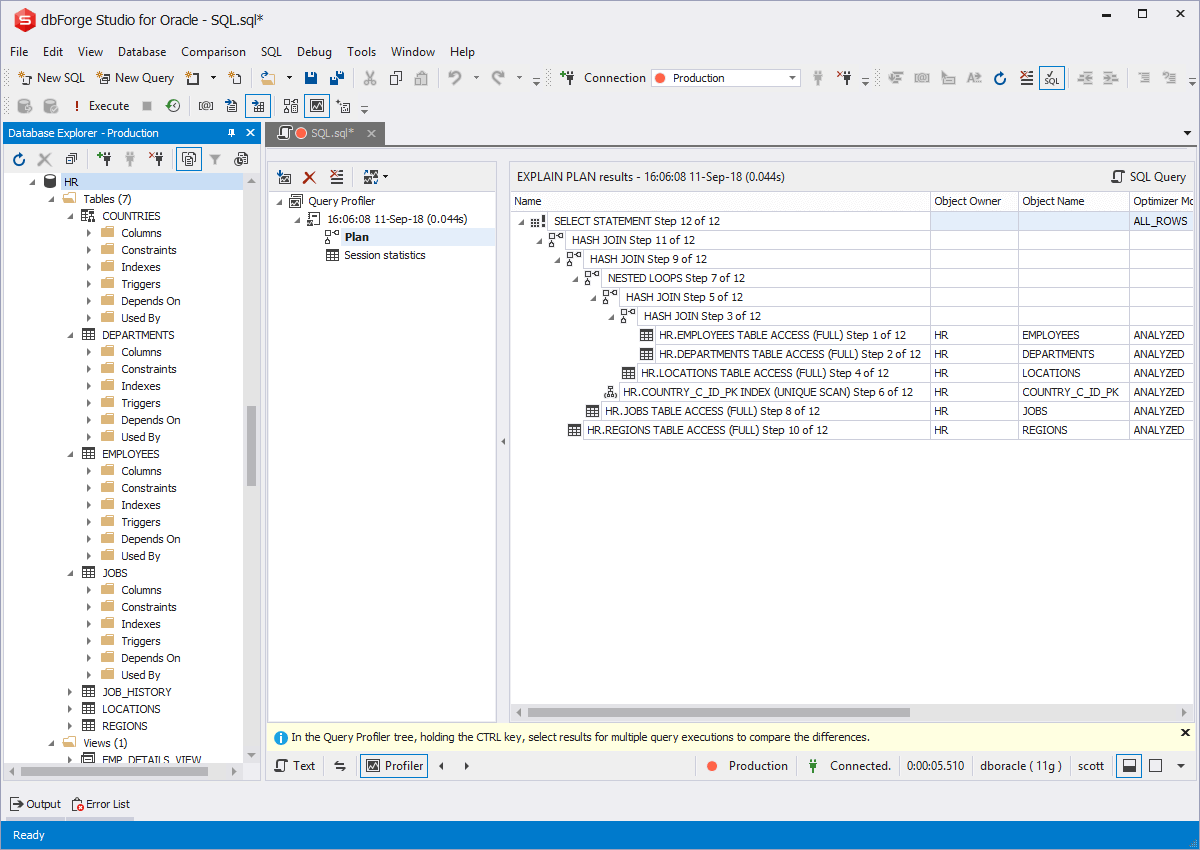Click the Cut scissors icon
The height and width of the screenshot is (850, 1200).
click(370, 78)
